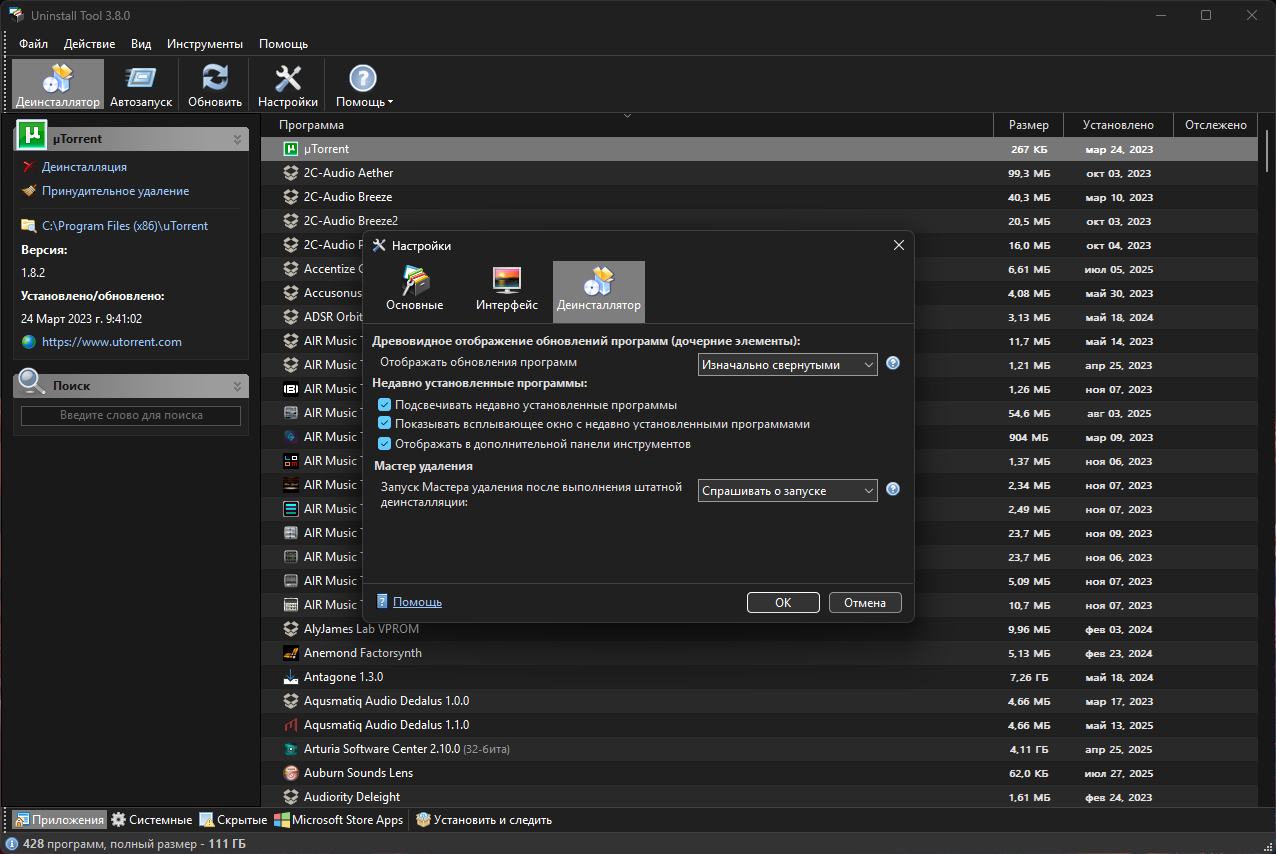Open the Инструменты menu
Image resolution: width=1276 pixels, height=854 pixels.
tap(205, 44)
